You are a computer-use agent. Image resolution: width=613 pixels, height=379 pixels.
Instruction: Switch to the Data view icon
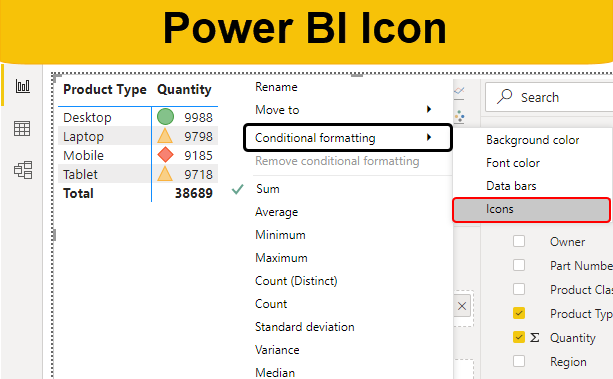22,128
